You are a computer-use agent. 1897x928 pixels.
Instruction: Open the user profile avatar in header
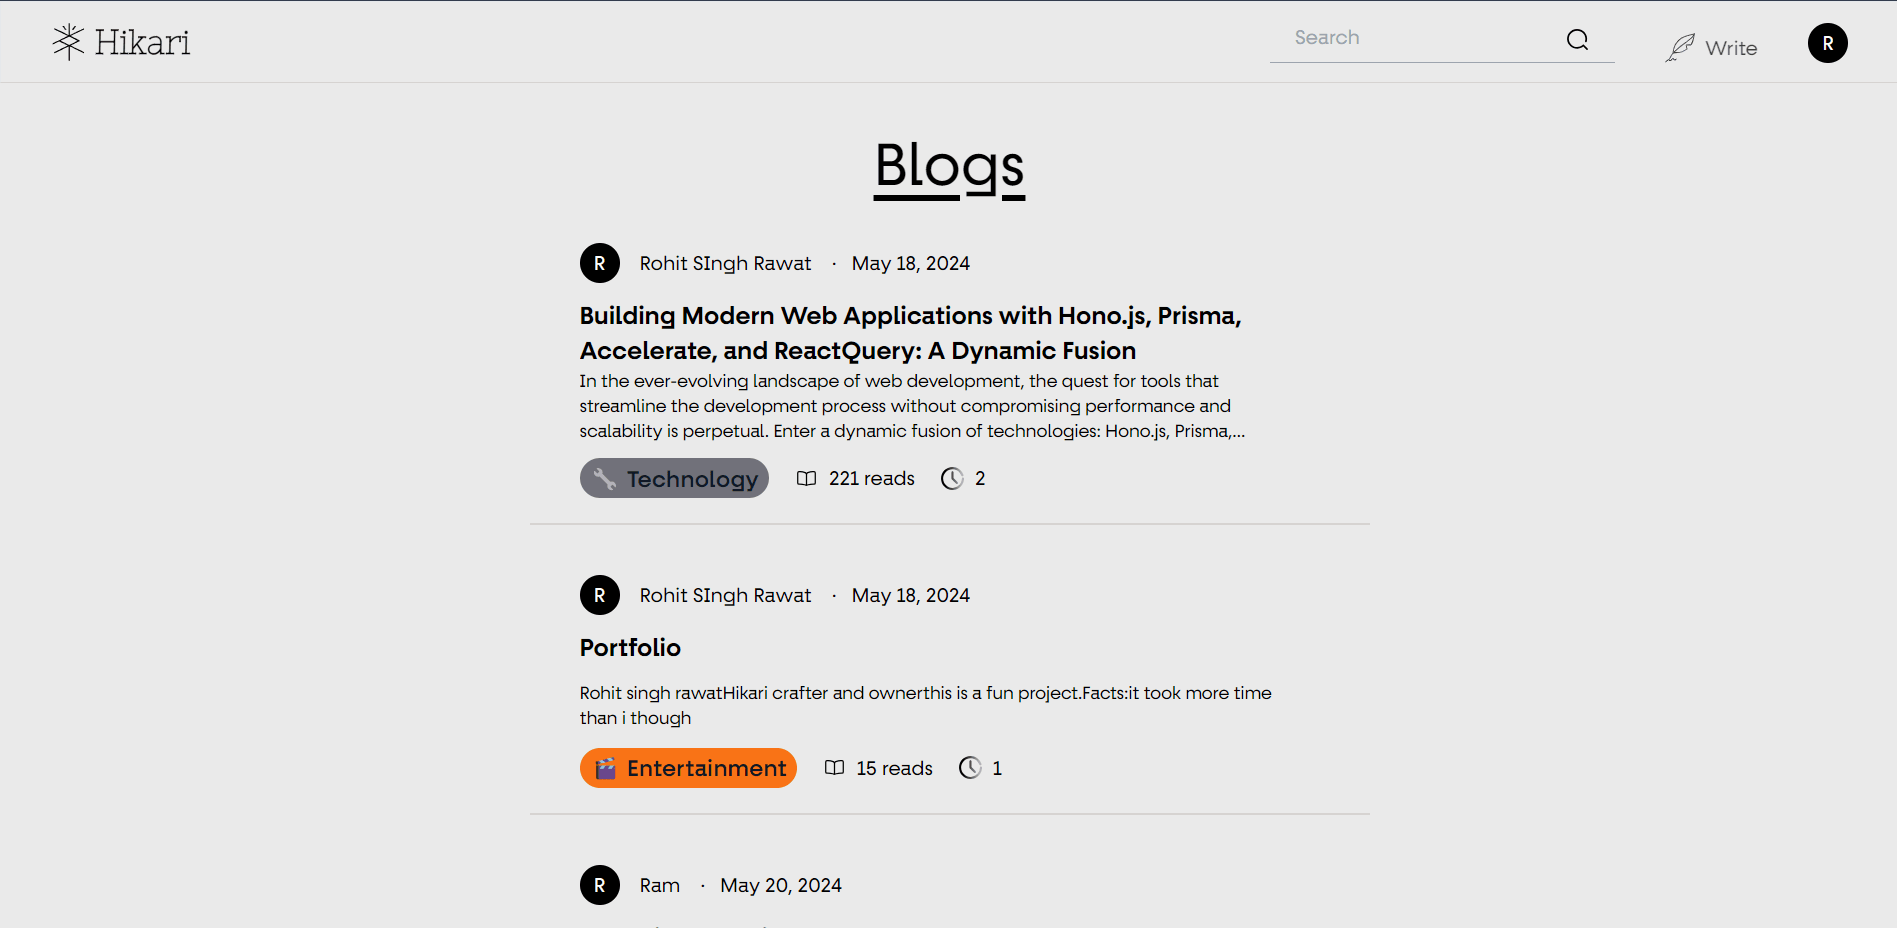[1827, 43]
